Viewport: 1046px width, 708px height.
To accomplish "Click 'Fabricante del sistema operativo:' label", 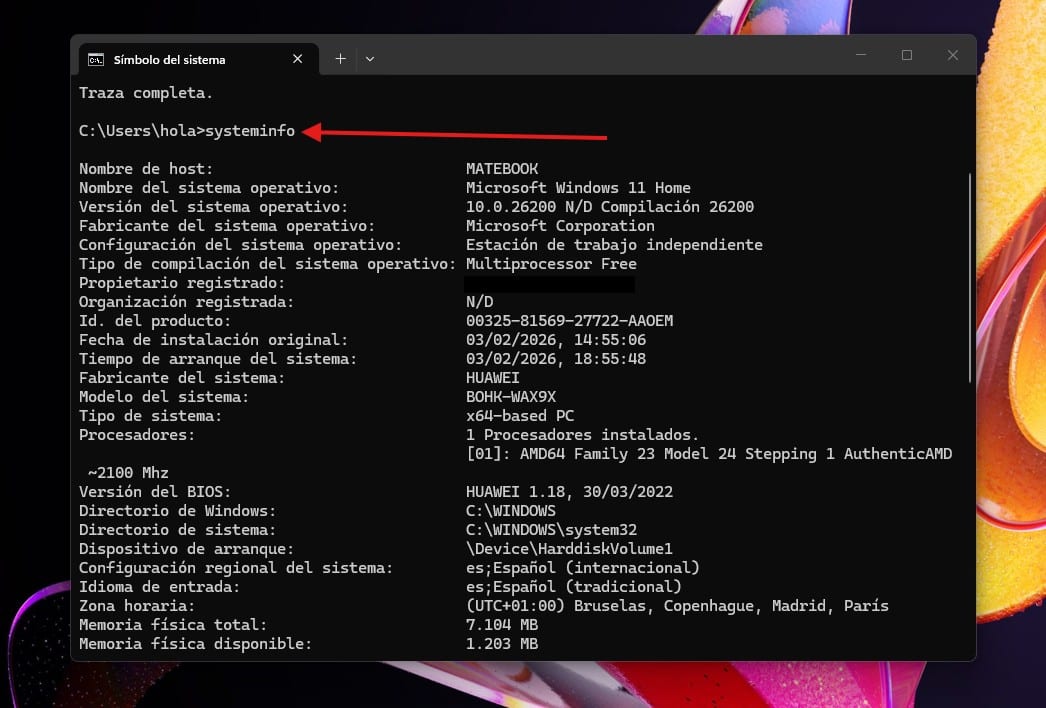I will [x=227, y=226].
